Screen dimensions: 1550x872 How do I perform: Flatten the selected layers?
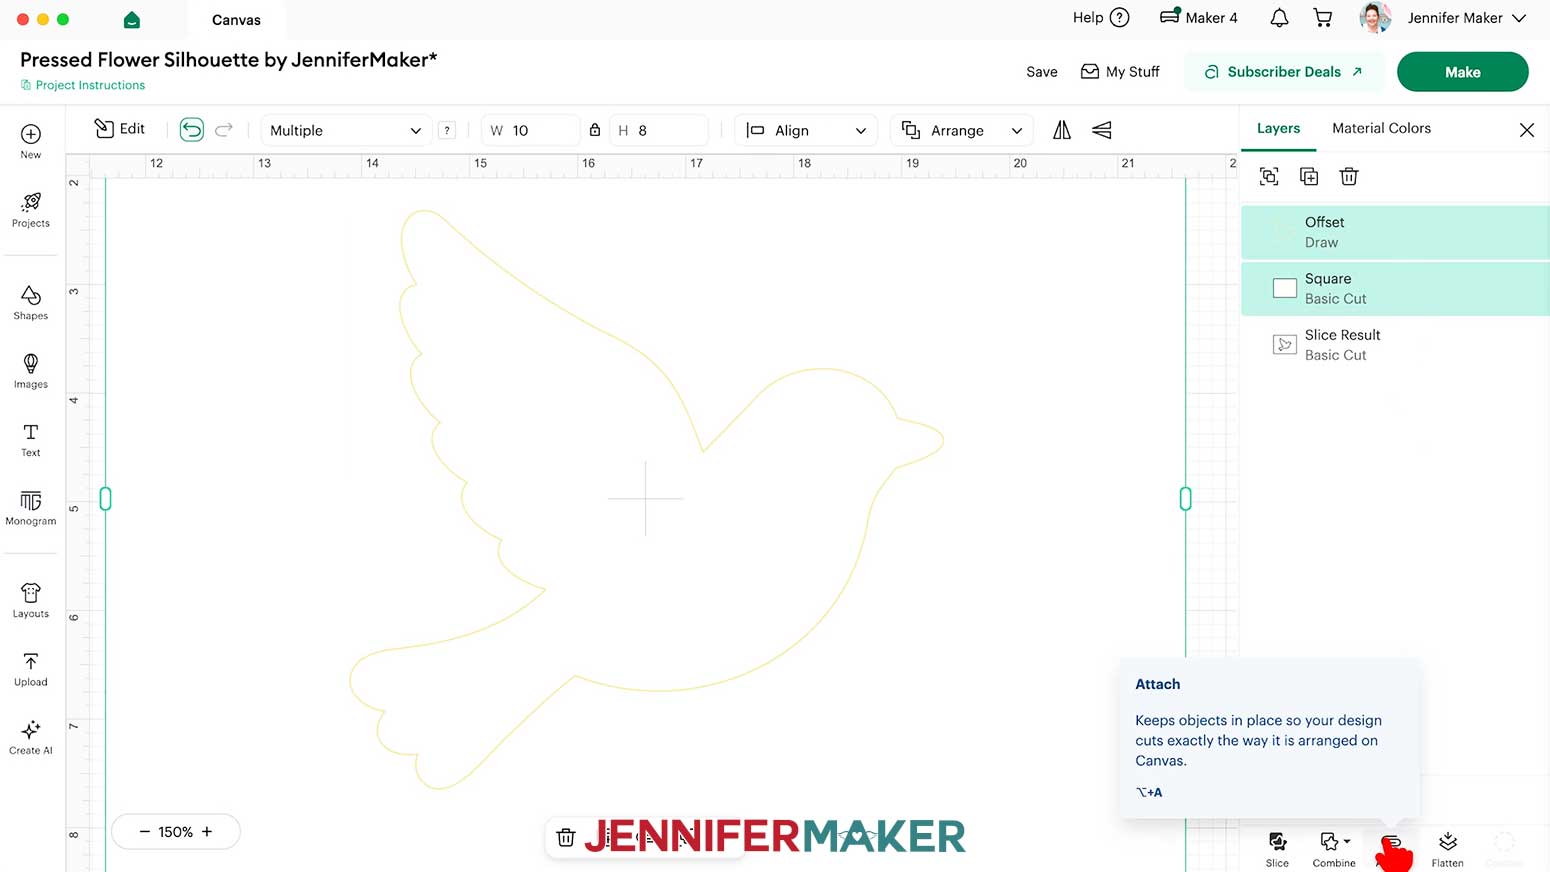pos(1447,849)
